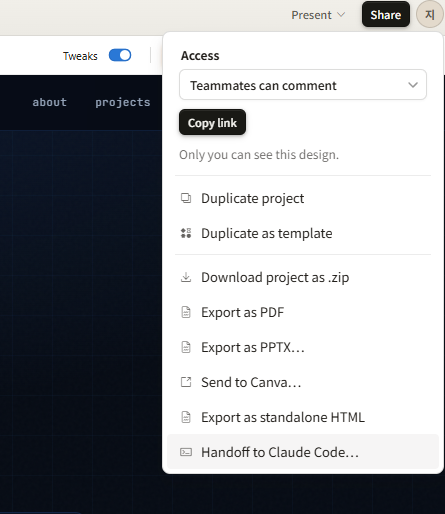Click the Export as PDF file icon
Image resolution: width=445 pixels, height=514 pixels.
tap(186, 312)
